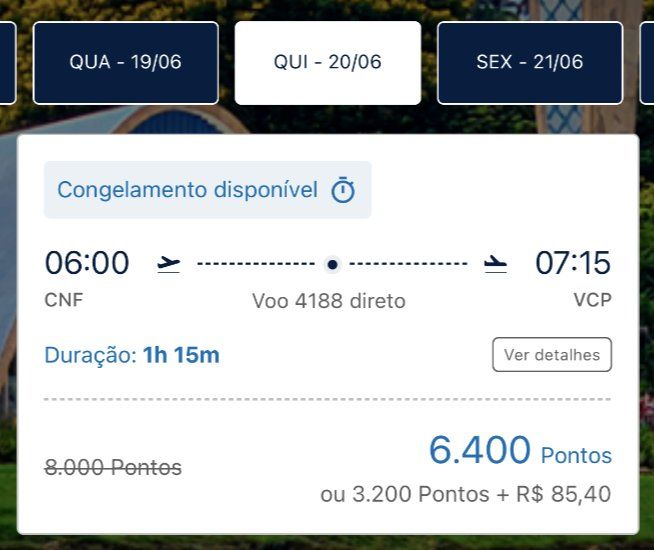
Task: Choose the 6.400 Pontos price
Action: [520, 450]
